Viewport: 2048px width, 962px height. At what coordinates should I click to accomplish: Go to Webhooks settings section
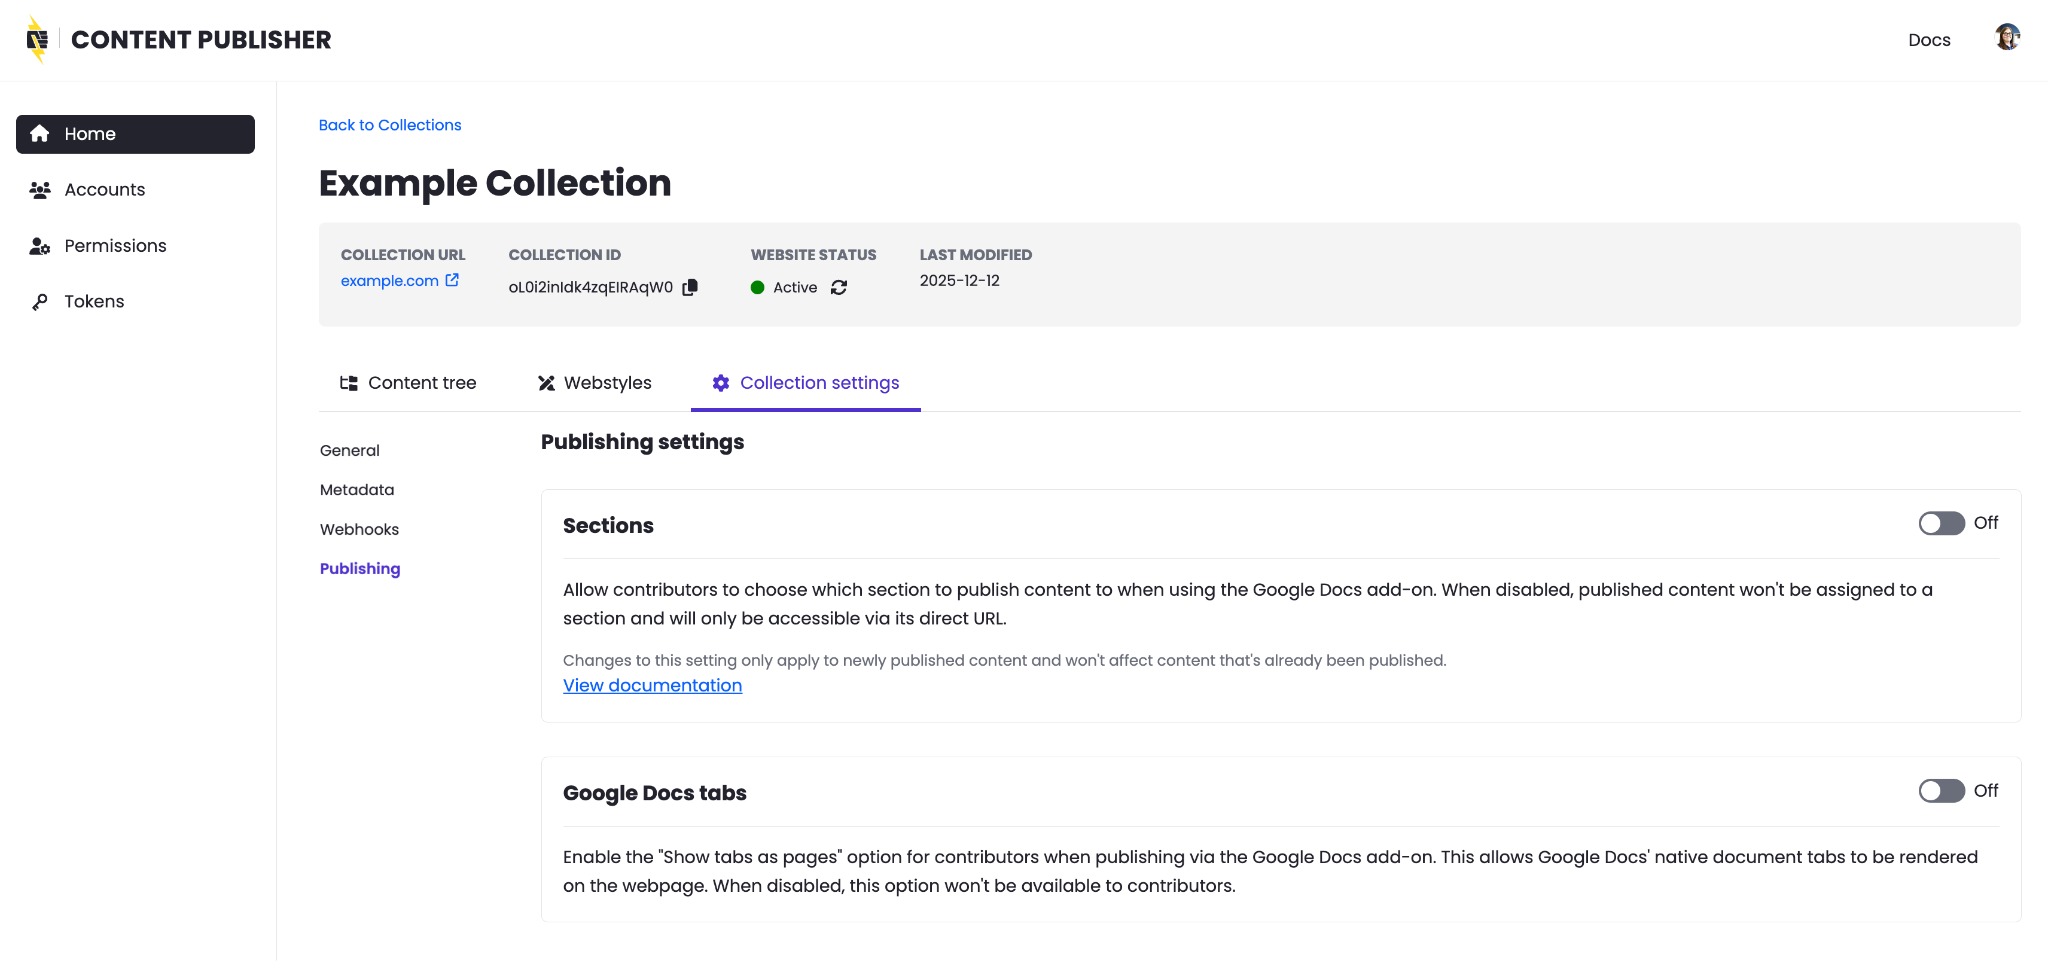pyautogui.click(x=359, y=530)
